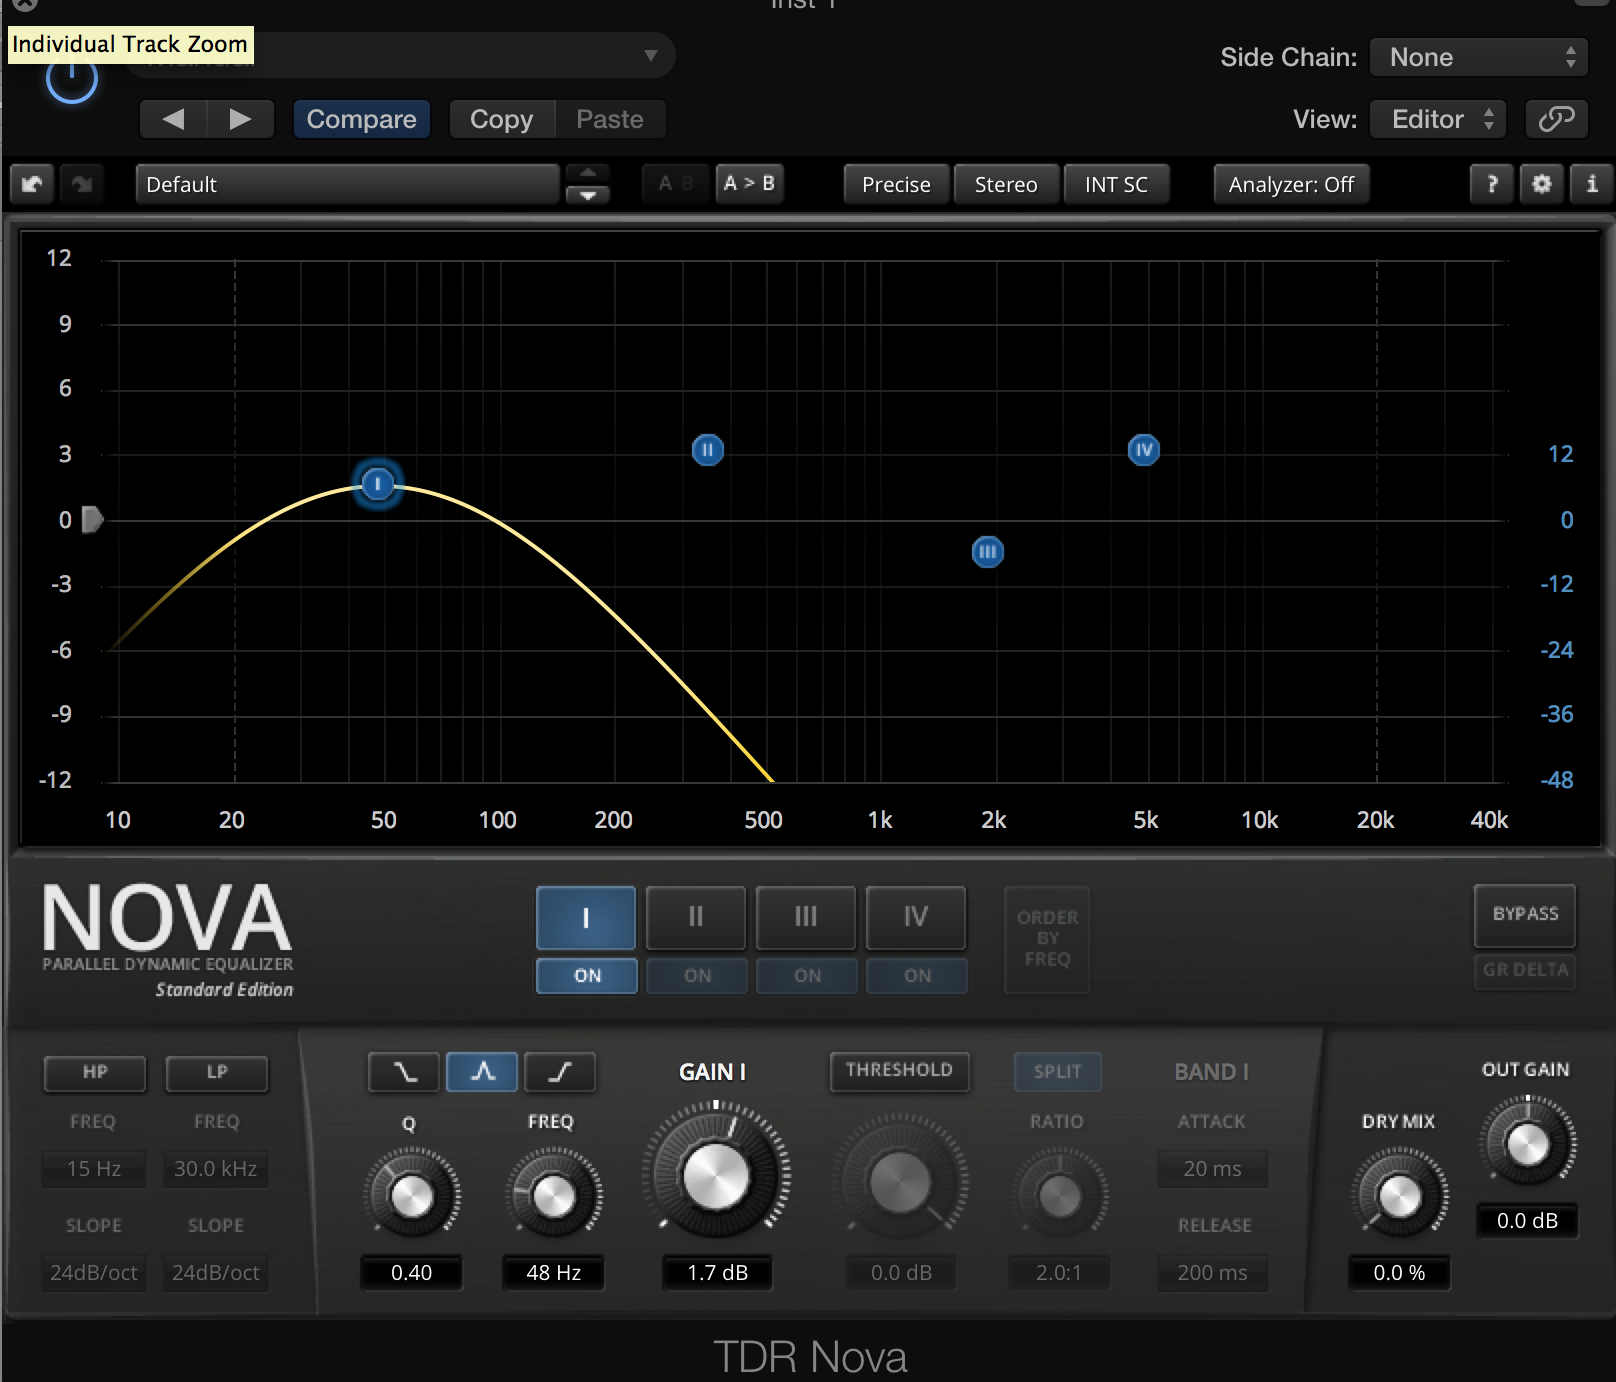
Task: Enable the LP filter
Action: click(217, 1072)
